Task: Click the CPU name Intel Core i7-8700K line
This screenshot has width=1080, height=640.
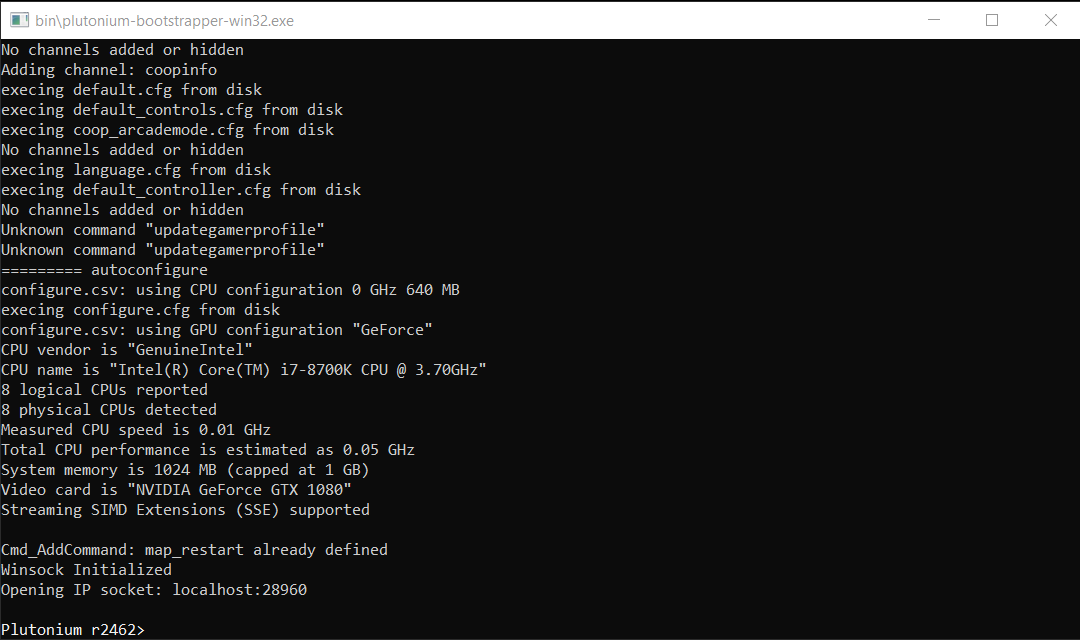Action: pyautogui.click(x=244, y=370)
